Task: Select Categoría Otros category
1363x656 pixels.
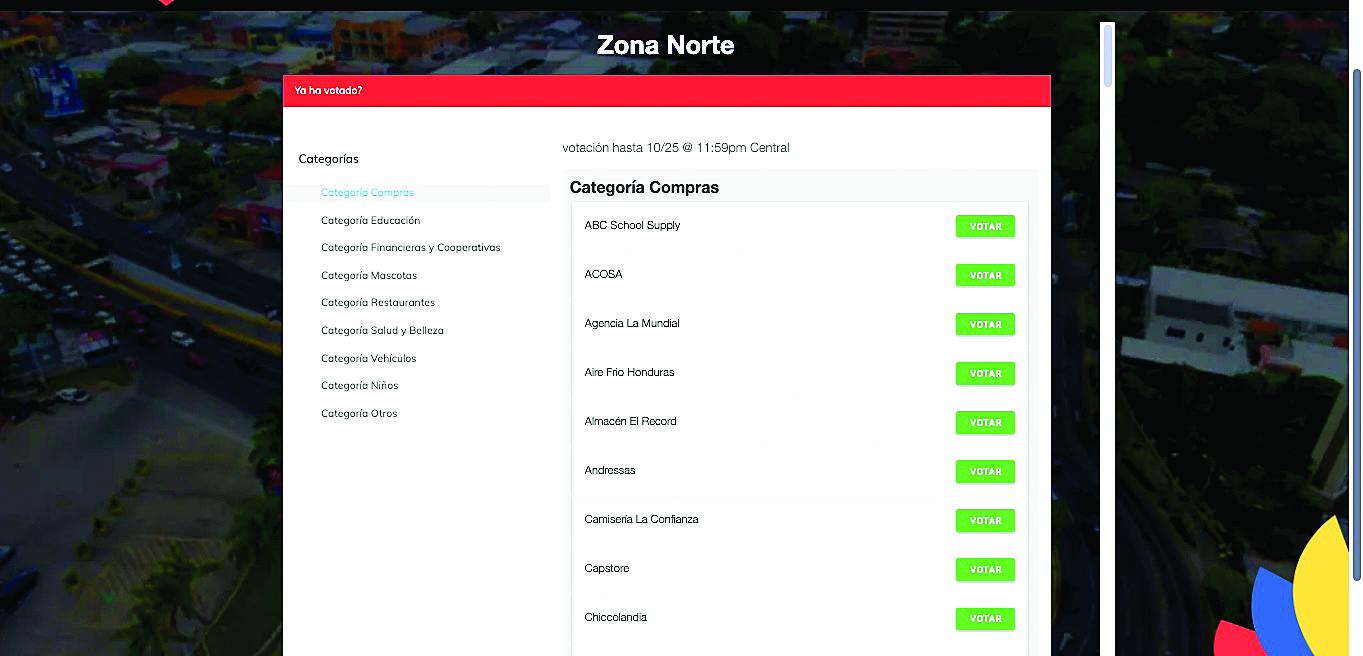Action: [359, 414]
